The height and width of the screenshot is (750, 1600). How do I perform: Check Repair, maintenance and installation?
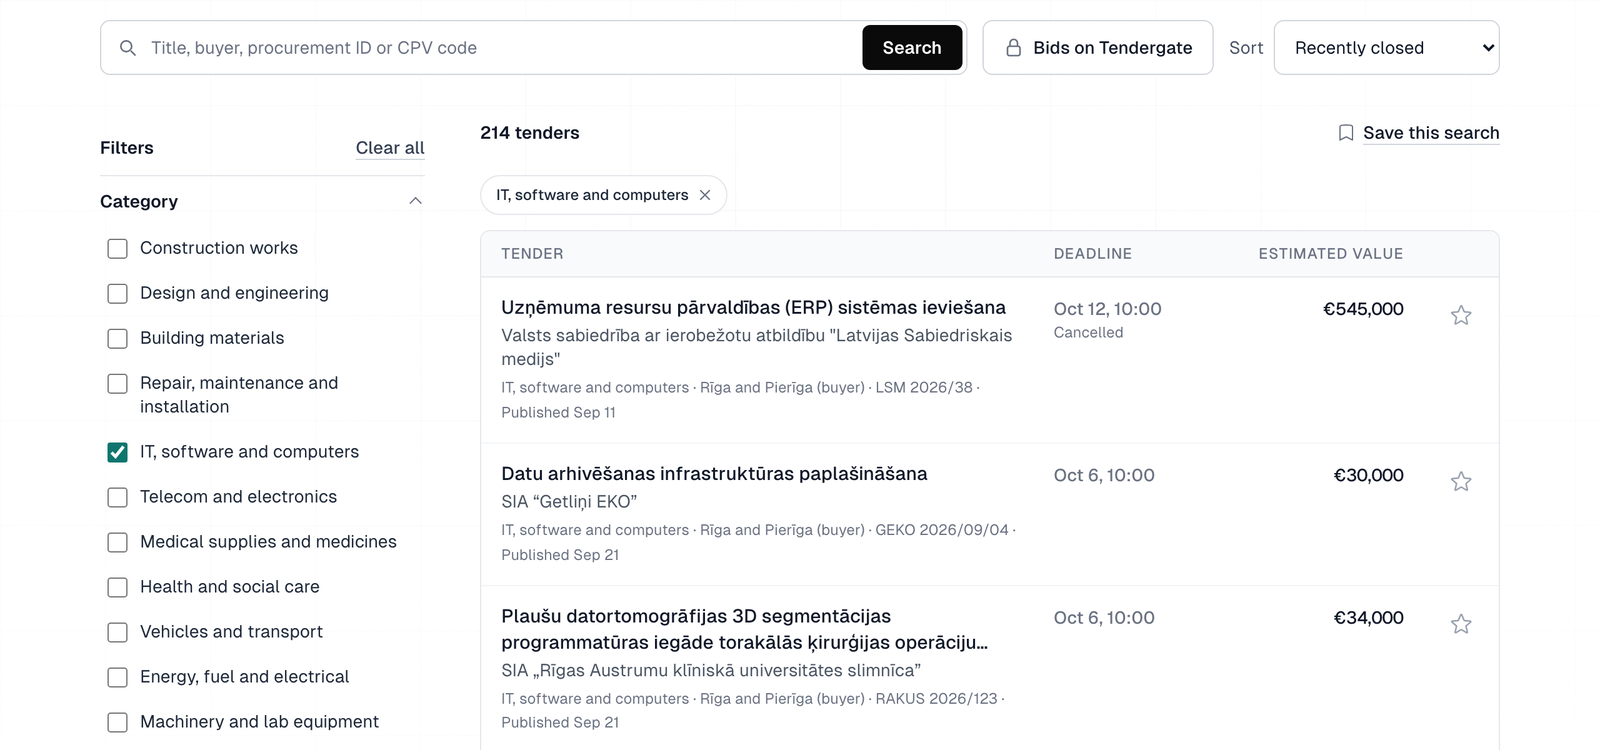point(118,384)
